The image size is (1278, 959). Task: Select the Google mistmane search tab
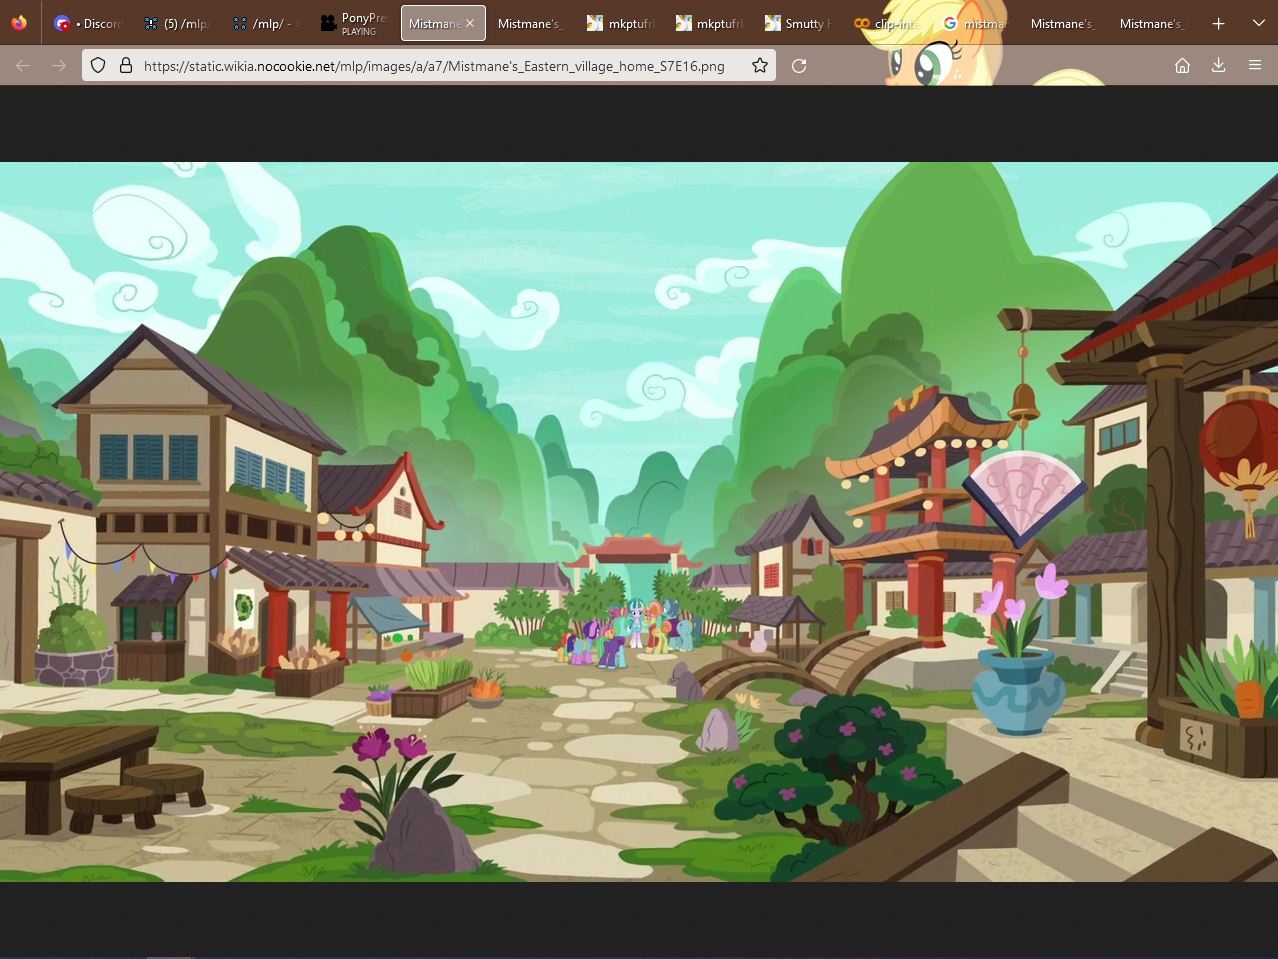coord(975,23)
